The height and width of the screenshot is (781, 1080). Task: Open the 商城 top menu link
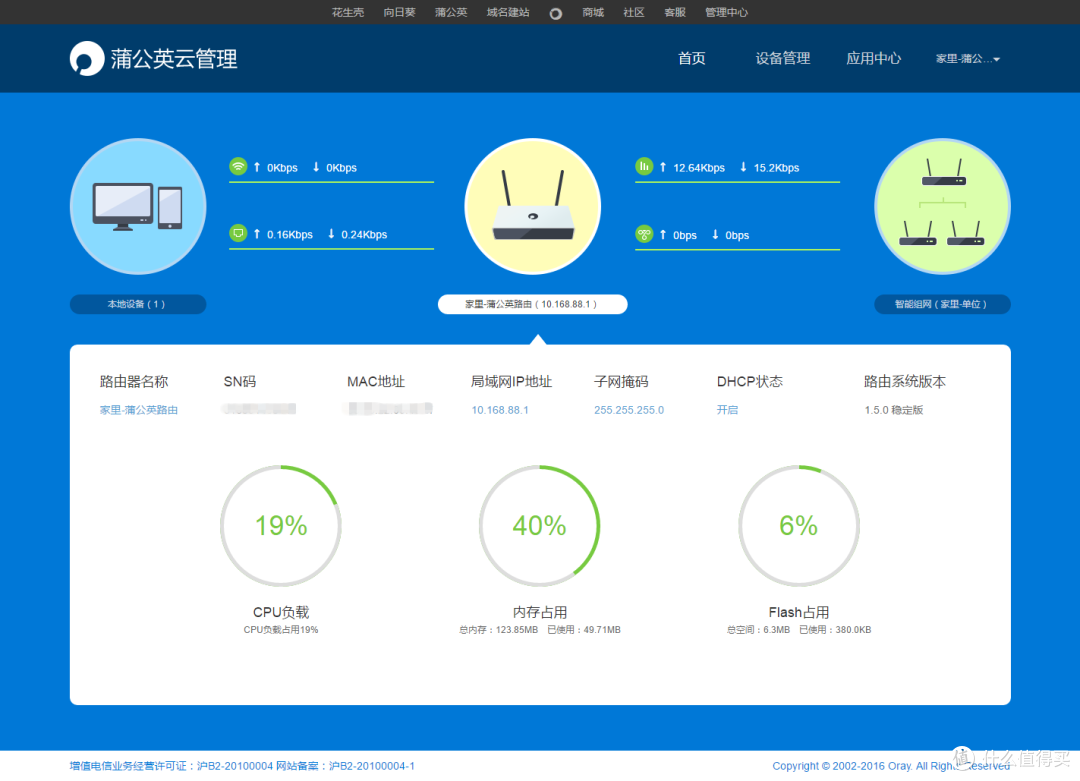593,12
